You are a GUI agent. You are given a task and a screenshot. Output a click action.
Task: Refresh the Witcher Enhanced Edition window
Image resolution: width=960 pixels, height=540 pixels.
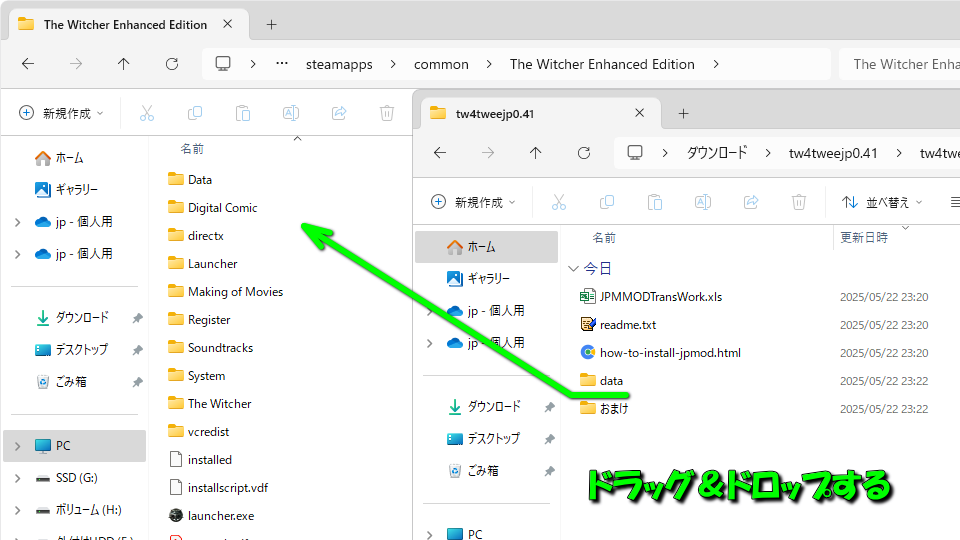tap(172, 64)
